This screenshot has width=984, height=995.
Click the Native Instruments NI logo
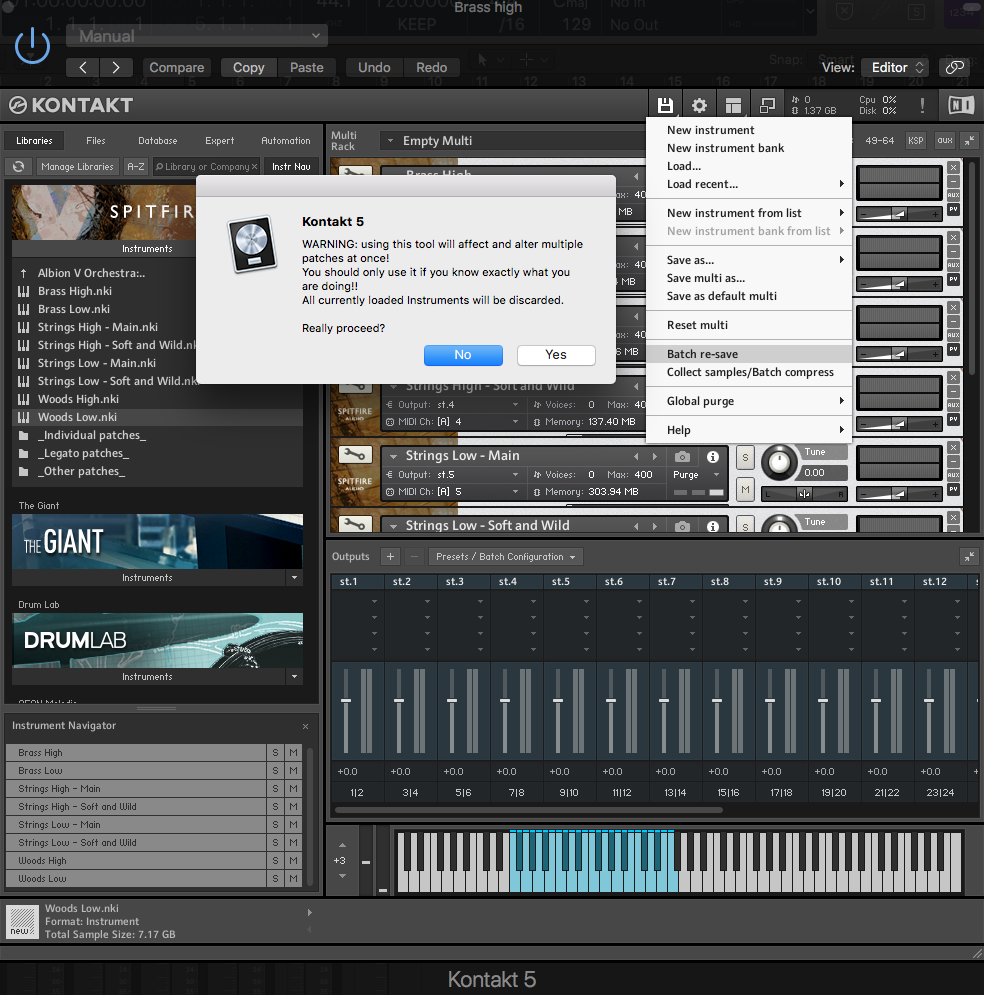point(961,105)
